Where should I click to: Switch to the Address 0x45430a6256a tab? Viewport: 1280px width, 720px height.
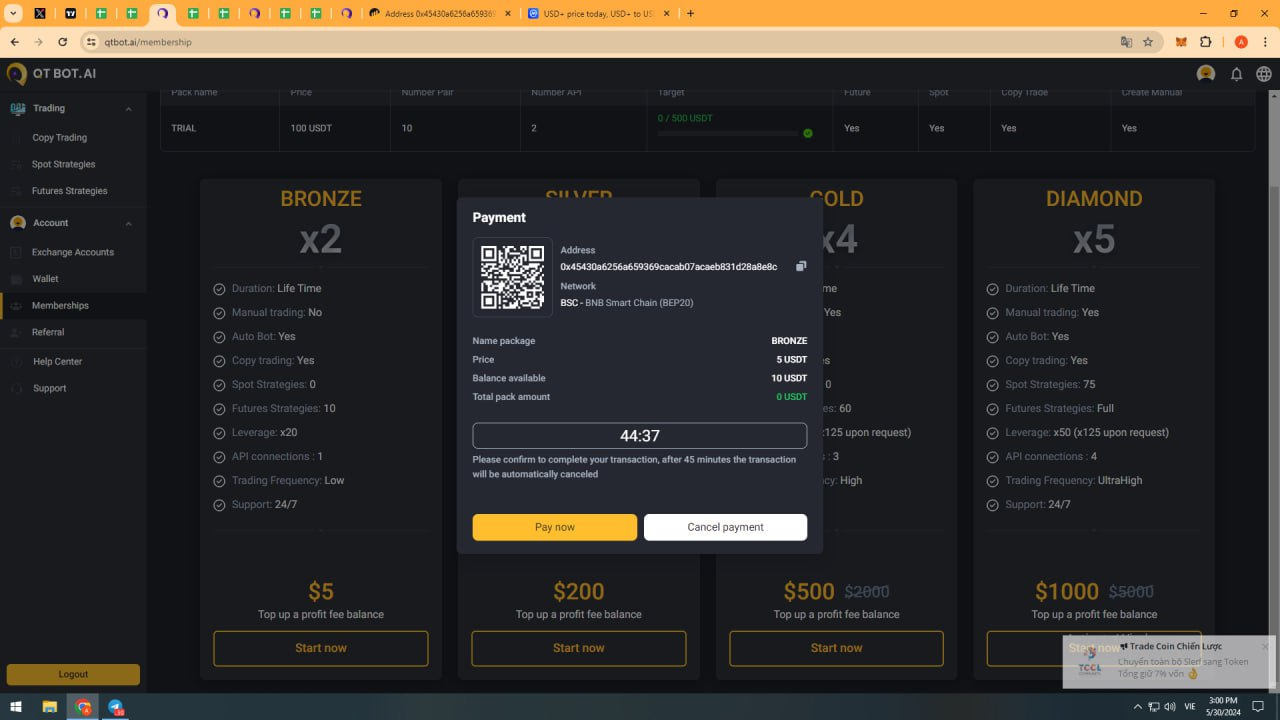438,13
